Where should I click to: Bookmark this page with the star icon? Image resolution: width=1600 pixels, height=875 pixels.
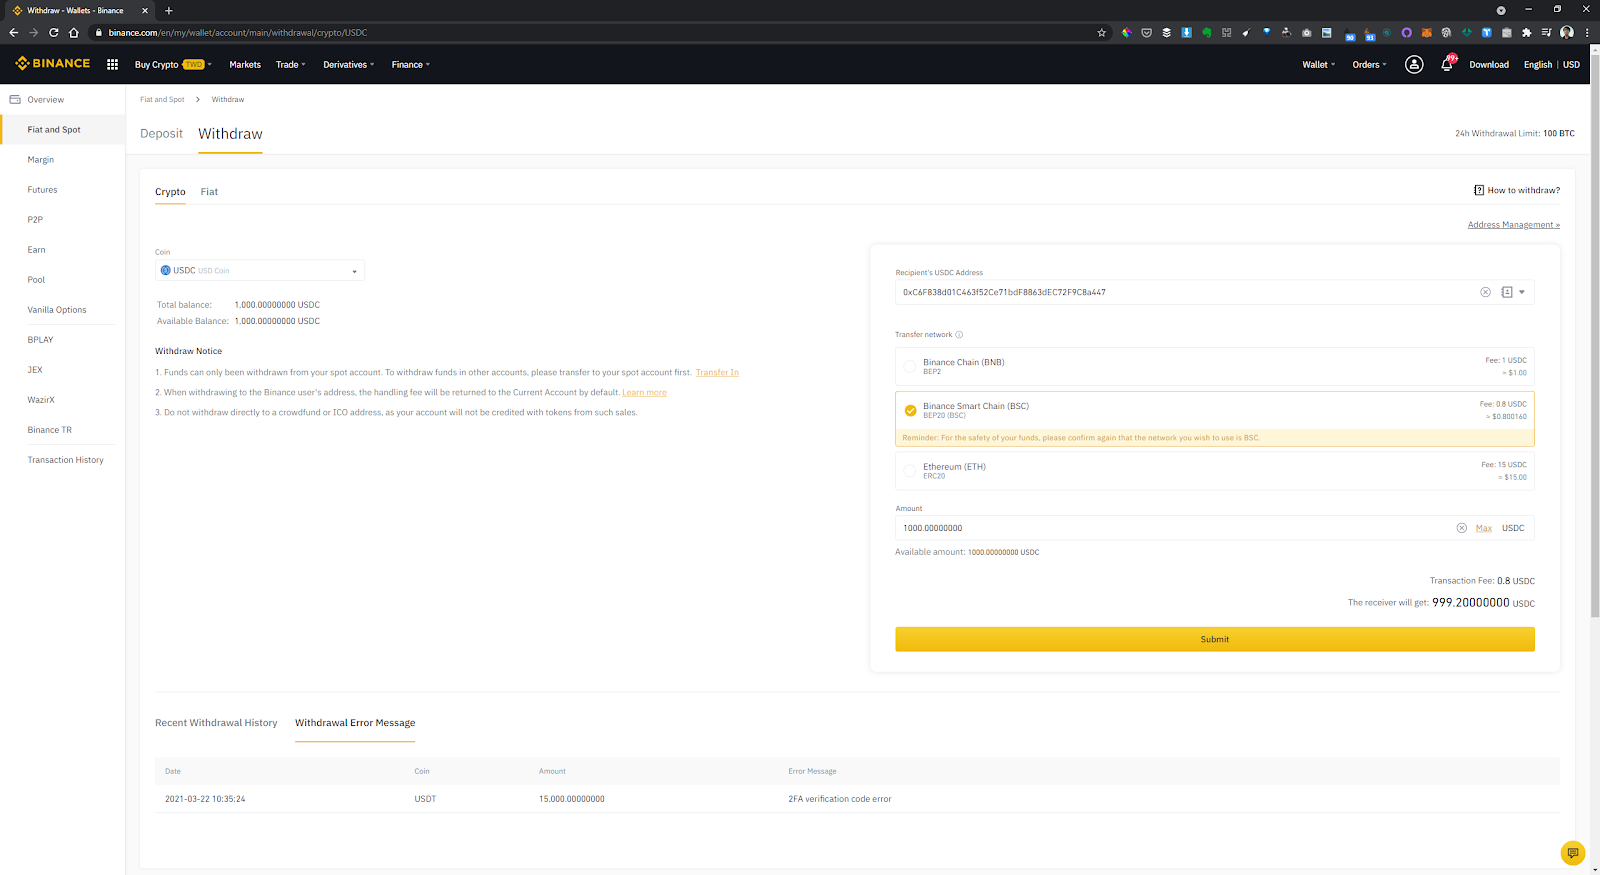(x=1102, y=32)
